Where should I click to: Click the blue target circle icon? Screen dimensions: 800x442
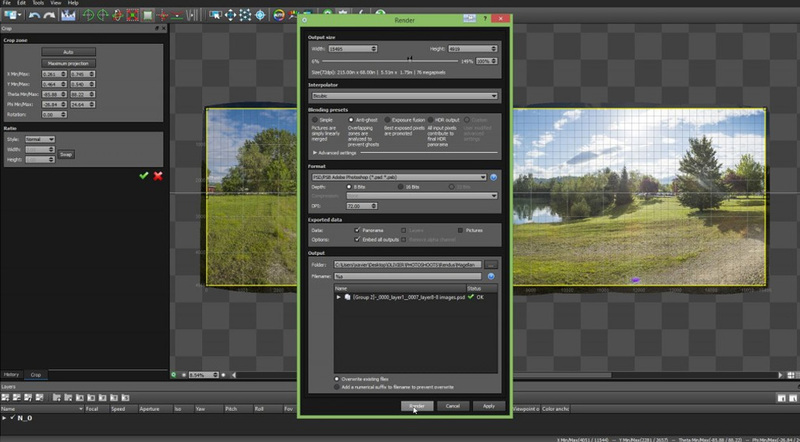pyautogui.click(x=260, y=15)
